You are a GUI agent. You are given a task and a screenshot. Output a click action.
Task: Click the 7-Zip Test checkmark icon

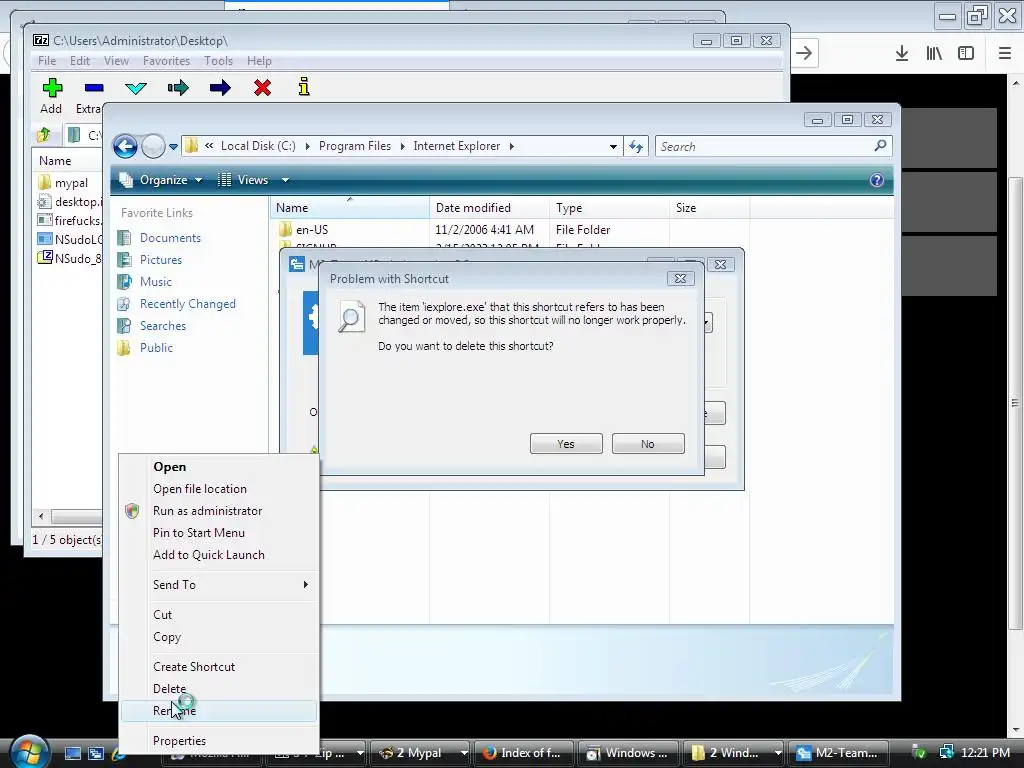point(136,88)
